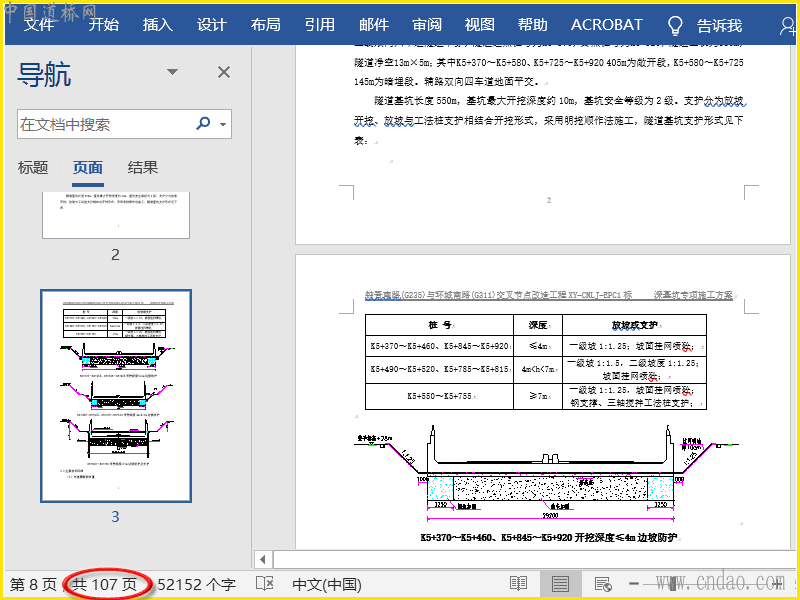The height and width of the screenshot is (600, 800).
Task: Click the table header 放坡或支护
Action: [635, 324]
